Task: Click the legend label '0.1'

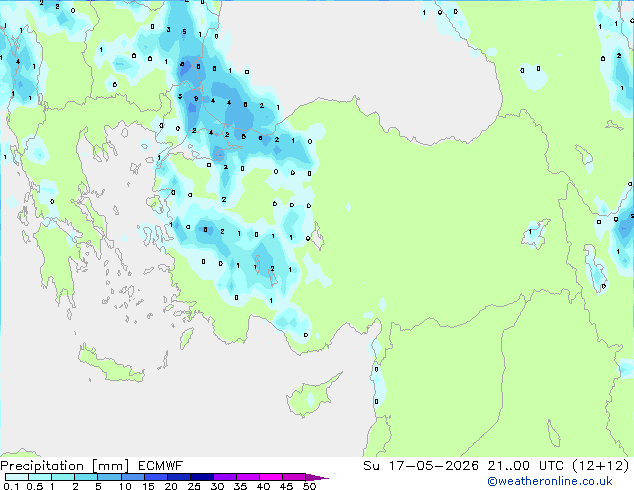Action: coord(11,486)
